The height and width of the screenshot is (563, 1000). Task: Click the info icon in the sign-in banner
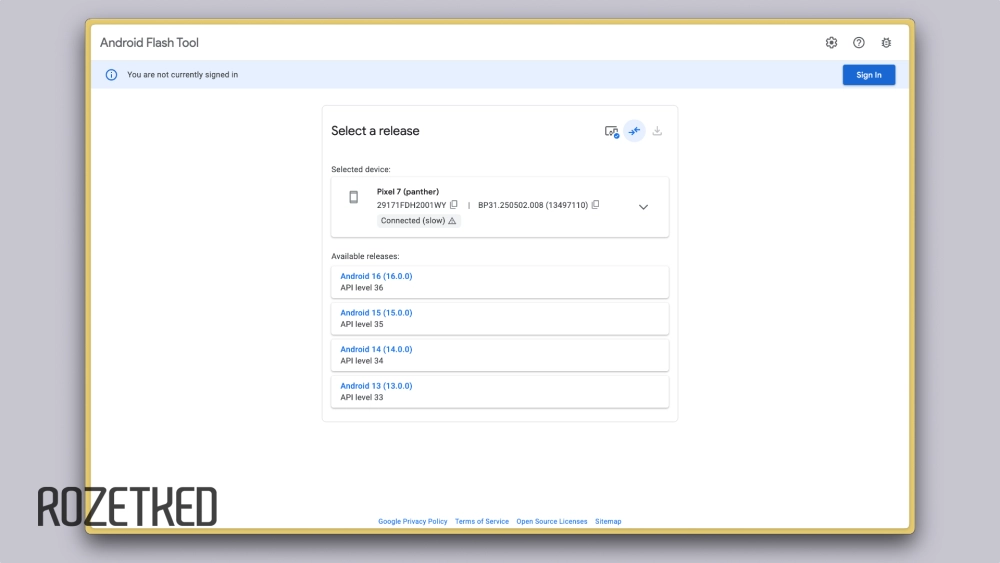coord(111,75)
